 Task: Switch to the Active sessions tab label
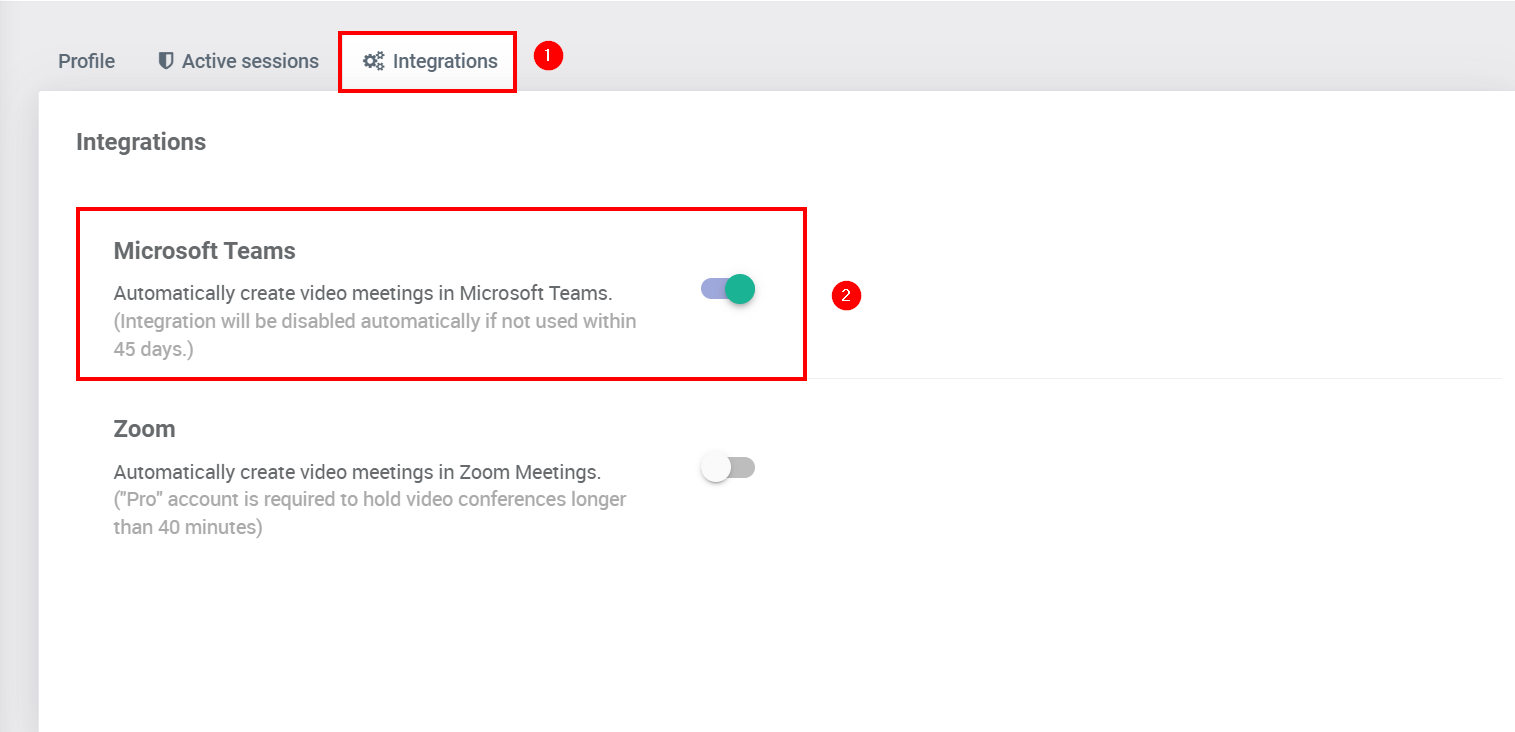(250, 61)
